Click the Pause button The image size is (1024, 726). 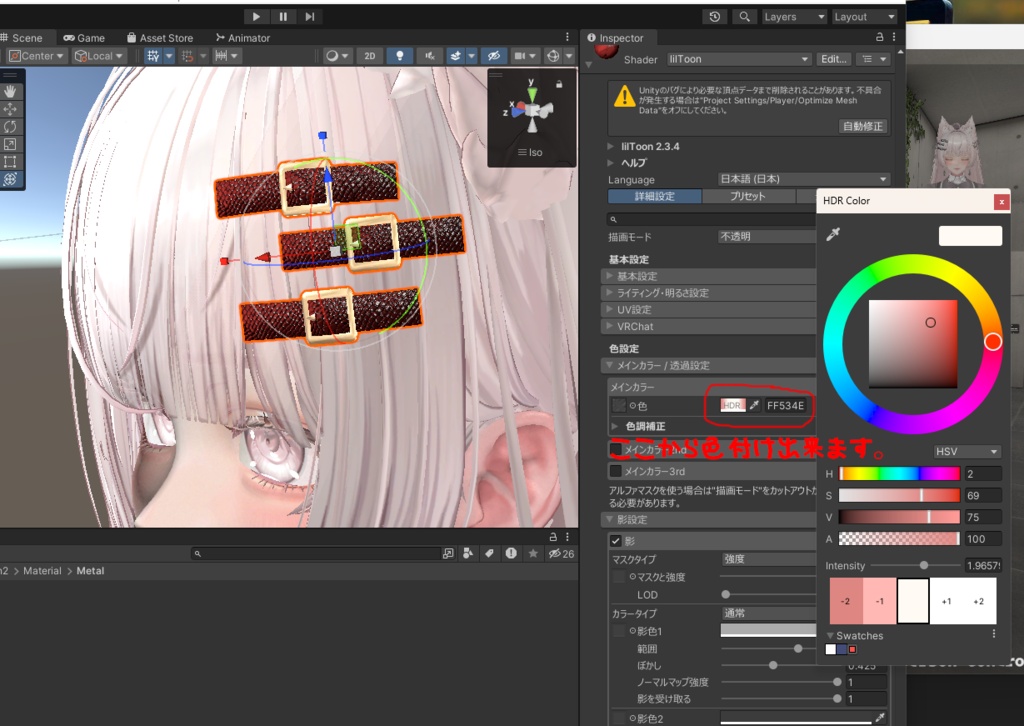click(283, 16)
